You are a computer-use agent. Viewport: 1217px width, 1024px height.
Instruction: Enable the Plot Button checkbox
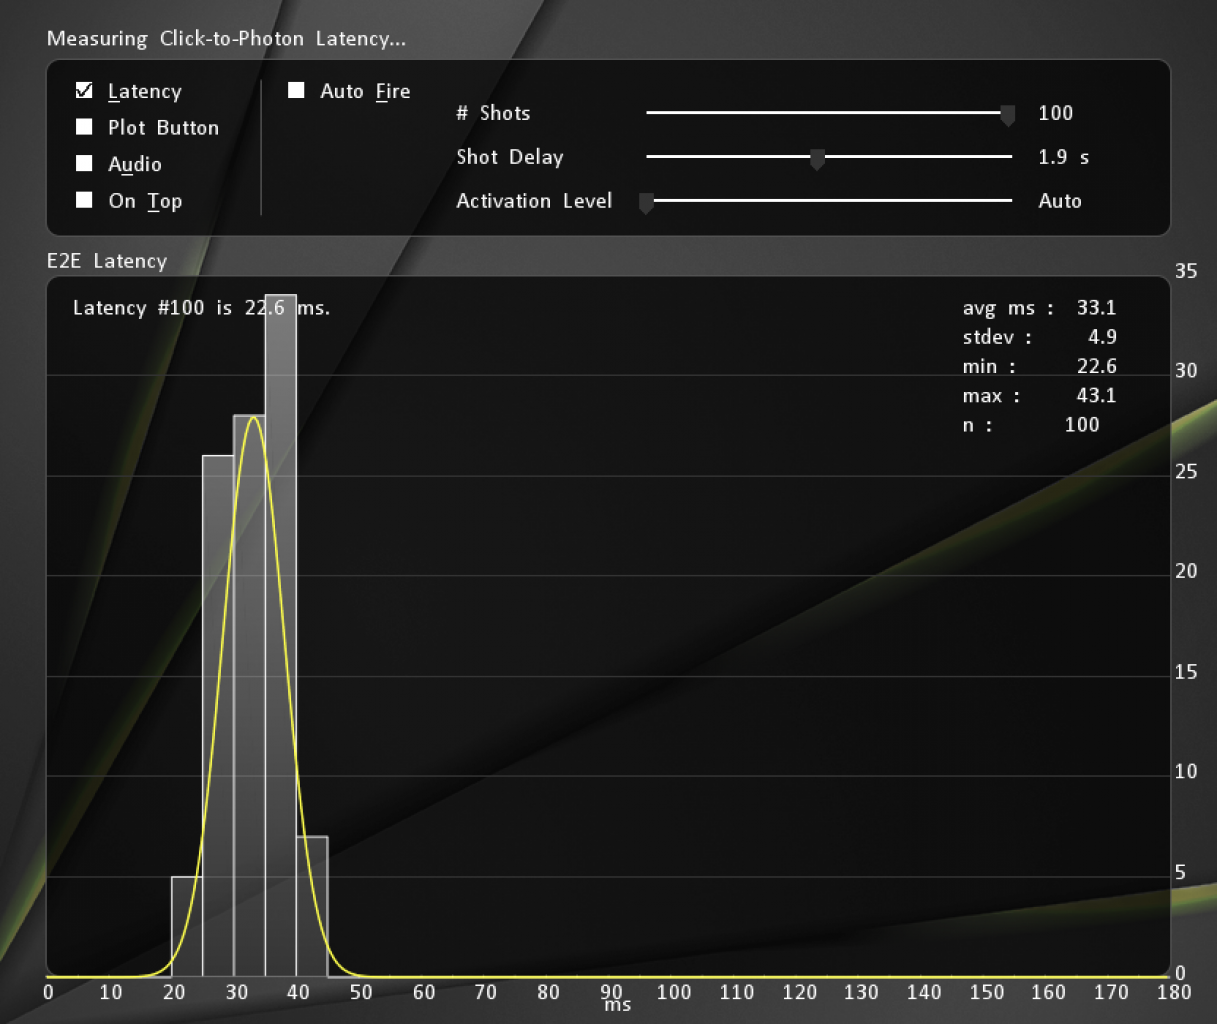tap(85, 127)
